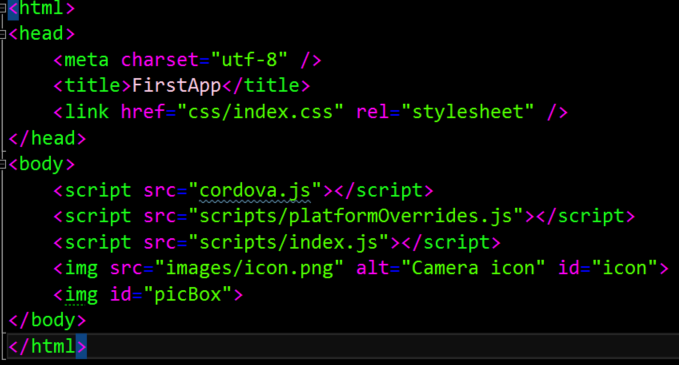Click the underlined cordova.js path

[x=255, y=191]
